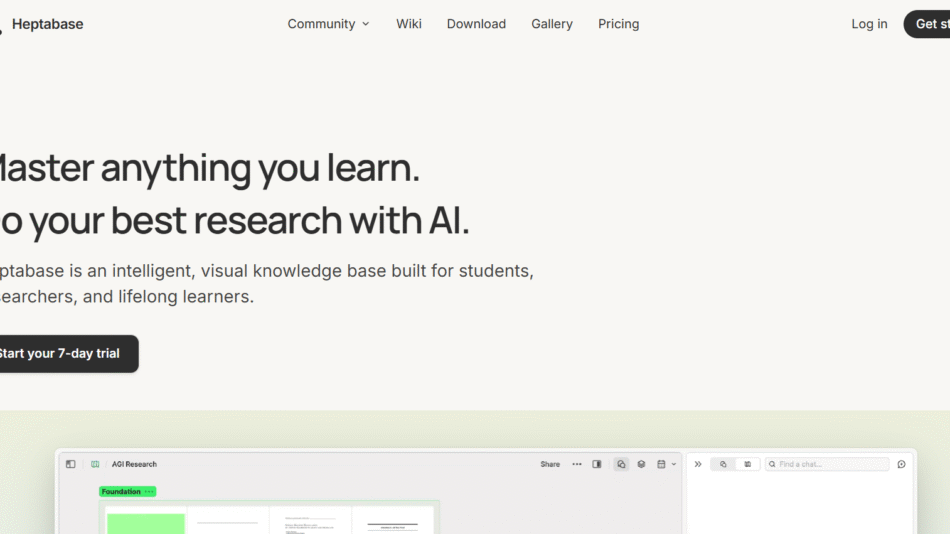Click the Find a chat search field
The image size is (950, 534).
828,464
